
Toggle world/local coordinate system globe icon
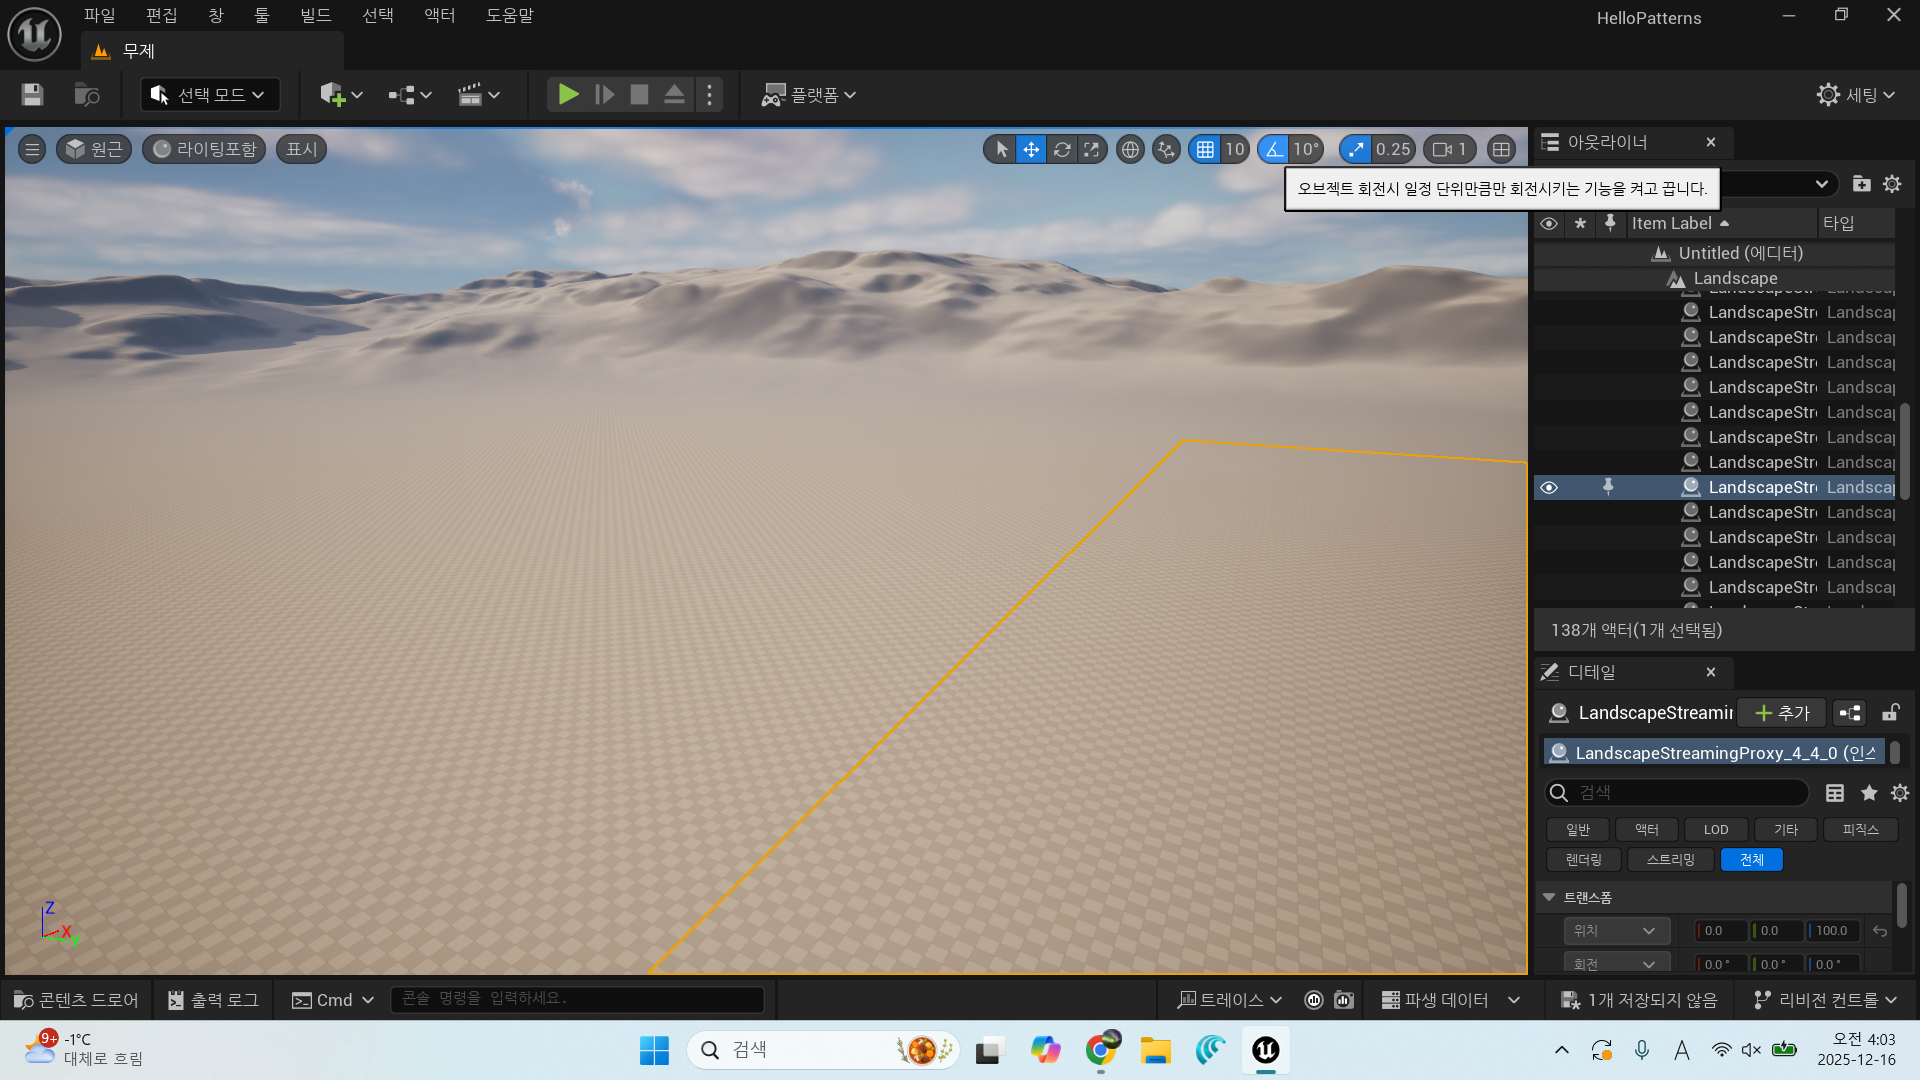tap(1130, 150)
